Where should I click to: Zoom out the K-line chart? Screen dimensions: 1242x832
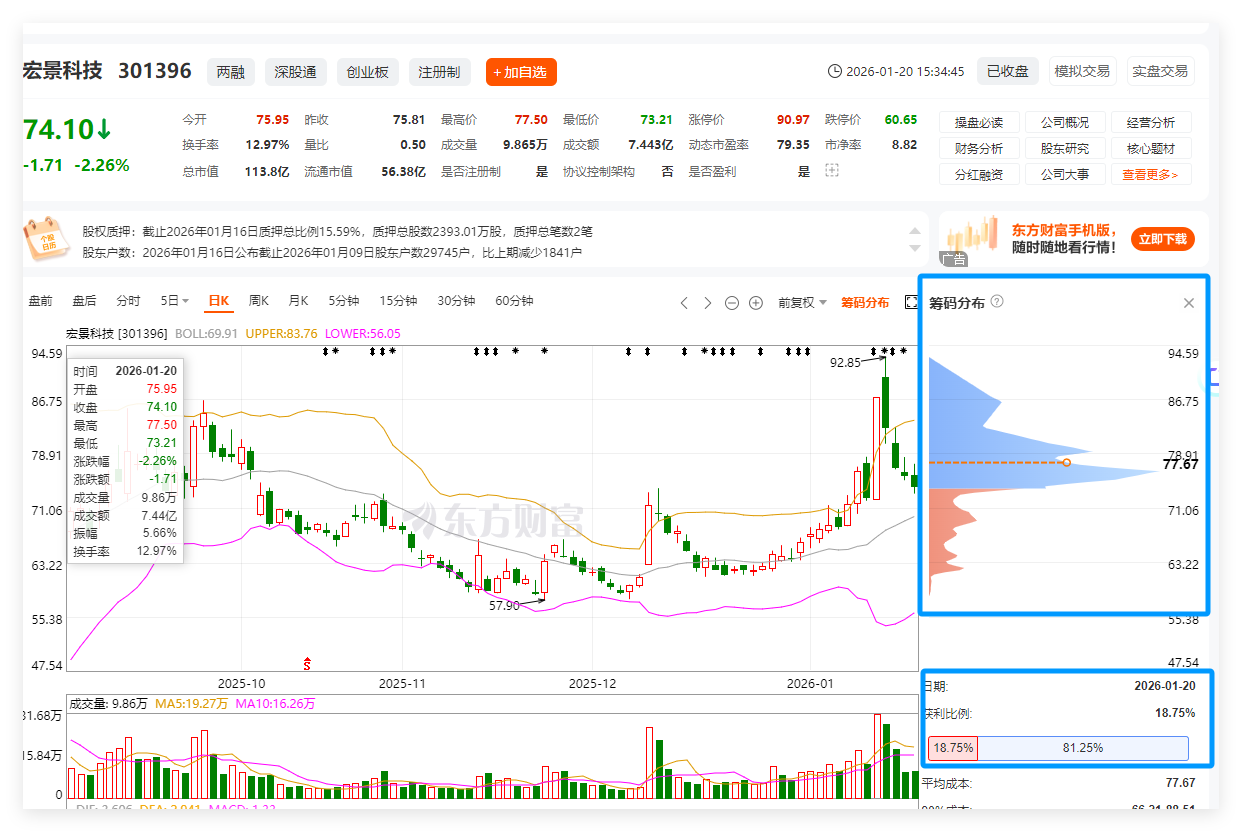(732, 302)
